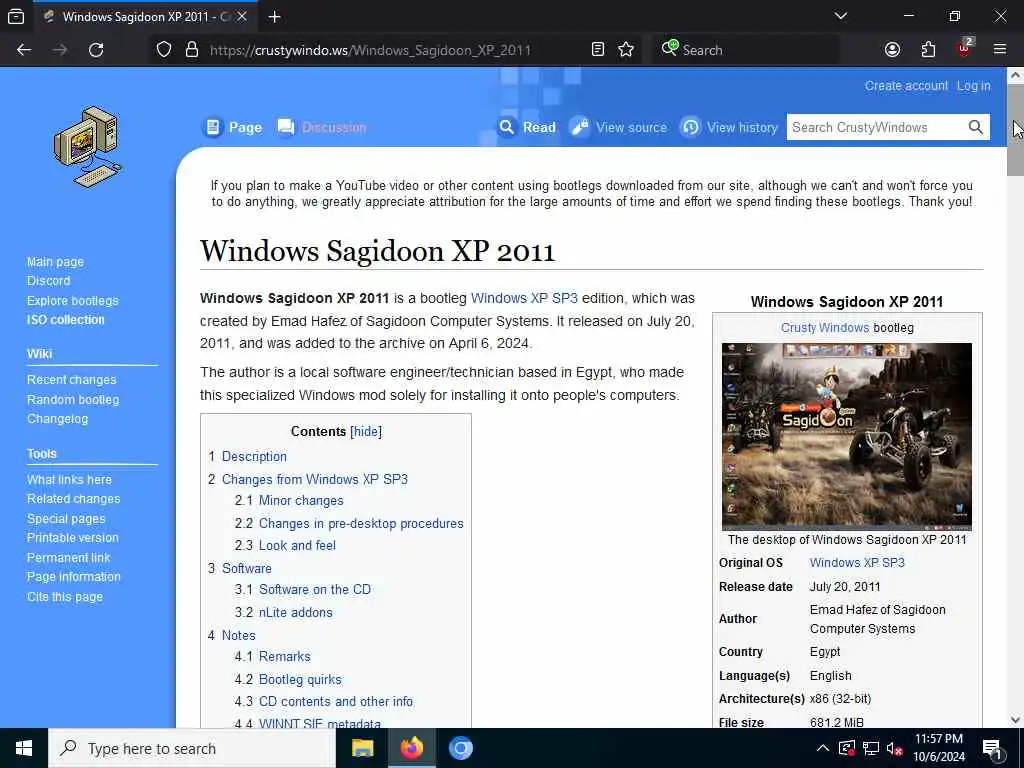Show hidden system tray icons
This screenshot has height=768, width=1024.
click(x=823, y=748)
